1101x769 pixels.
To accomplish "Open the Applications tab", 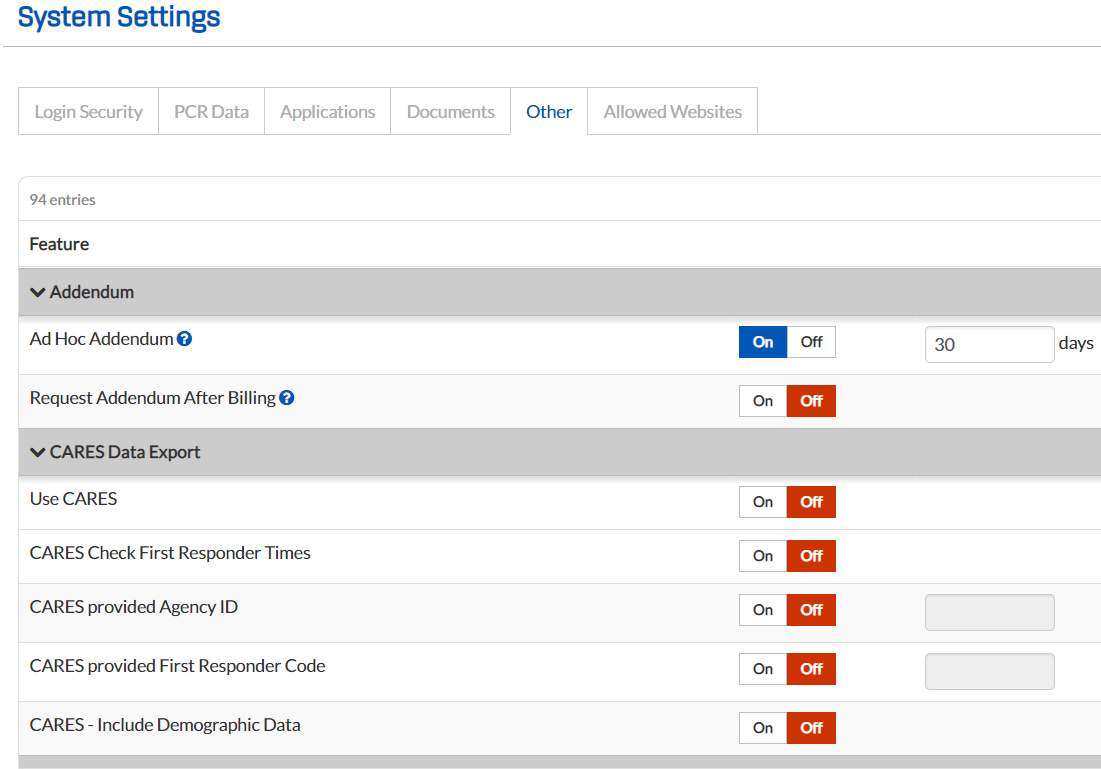I will click(x=327, y=111).
